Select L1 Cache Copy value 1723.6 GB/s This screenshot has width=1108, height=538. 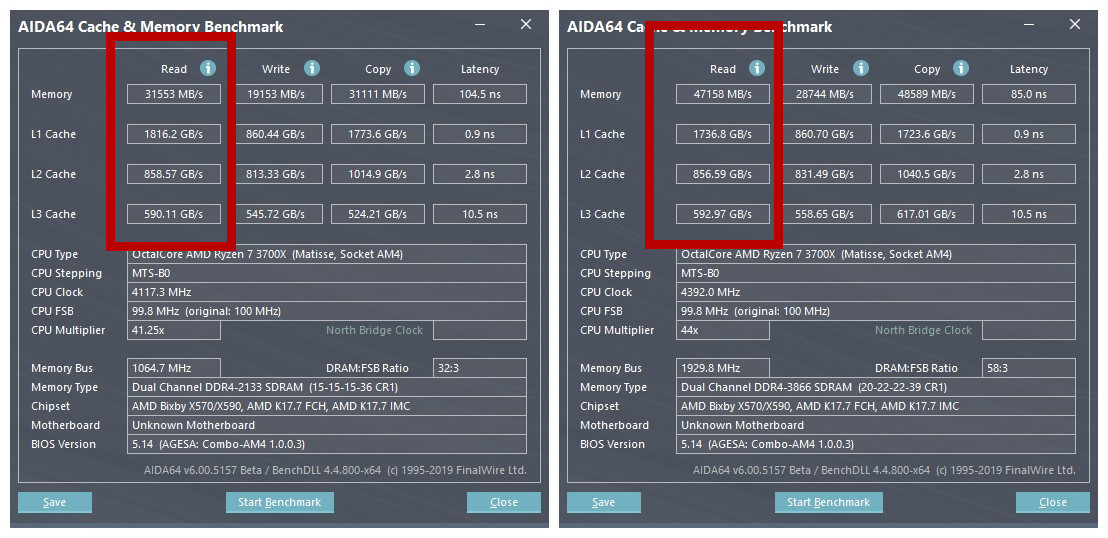(926, 134)
